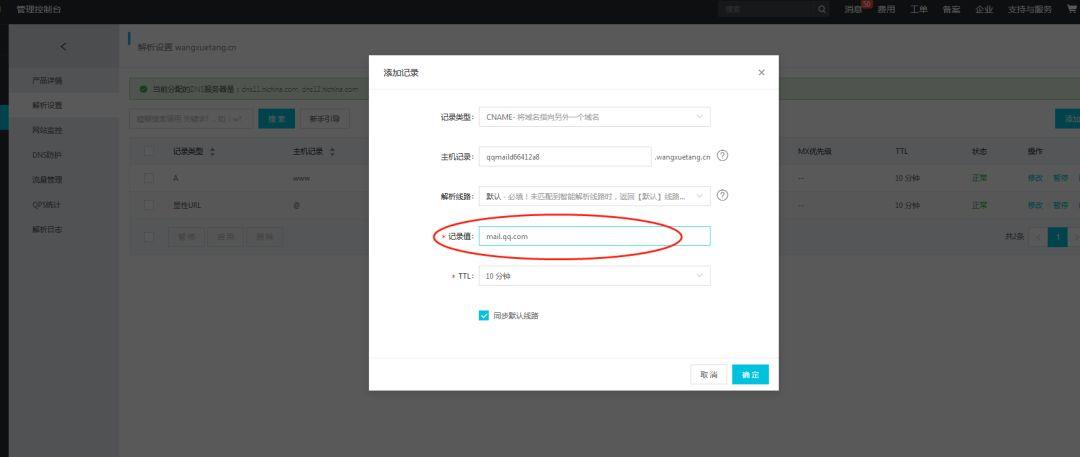Click the 暂停 batch button below the table
The image size is (1080, 457).
(x=187, y=237)
